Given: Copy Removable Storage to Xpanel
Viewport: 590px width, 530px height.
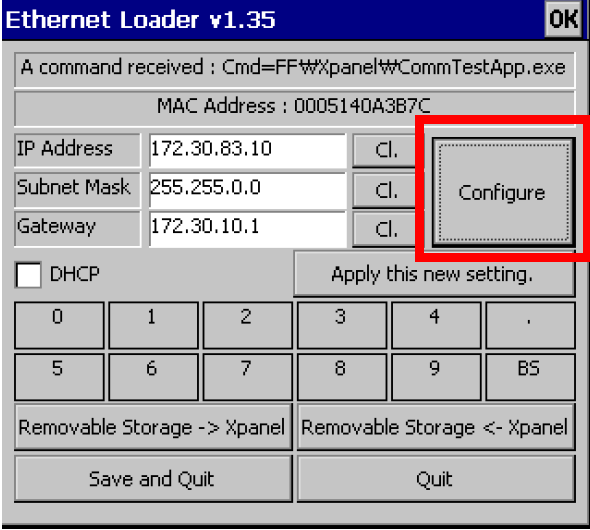Looking at the screenshot, I should [153, 427].
